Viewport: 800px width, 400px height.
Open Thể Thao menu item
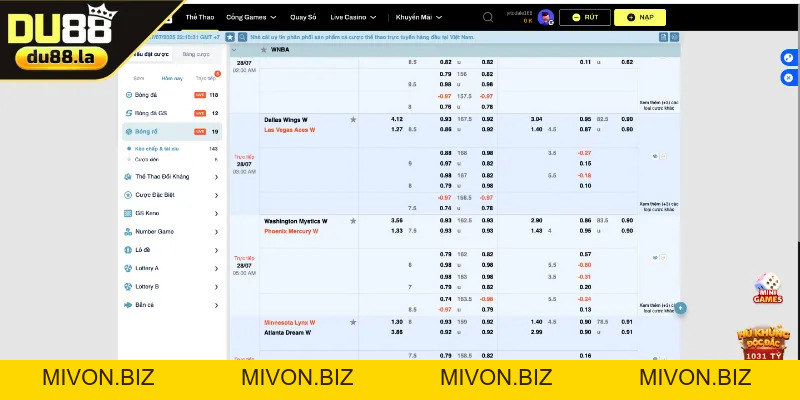[x=199, y=17]
